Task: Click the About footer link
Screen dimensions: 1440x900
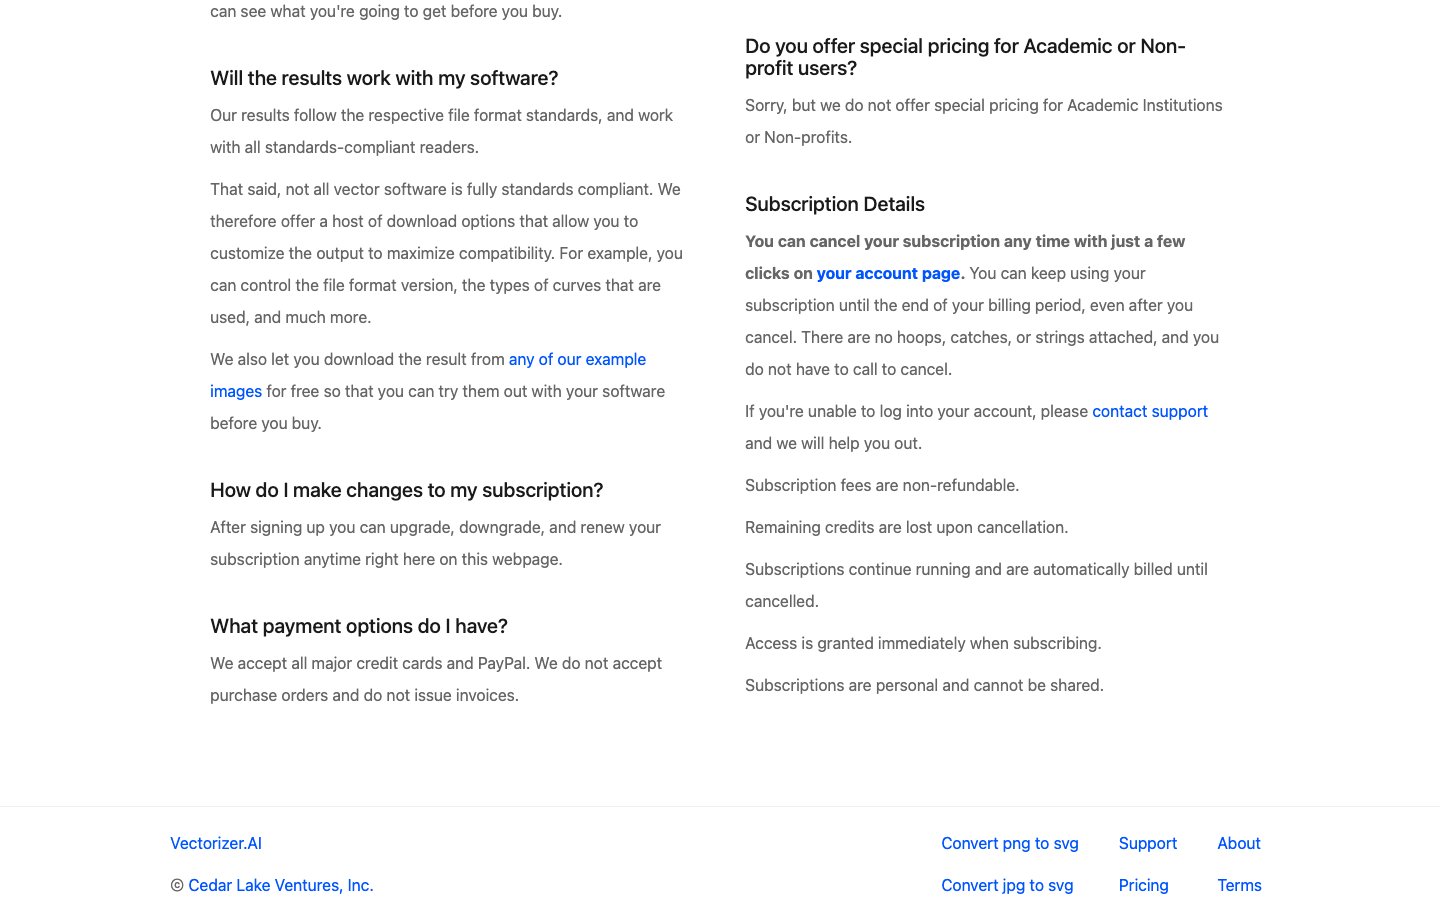Action: 1238,843
